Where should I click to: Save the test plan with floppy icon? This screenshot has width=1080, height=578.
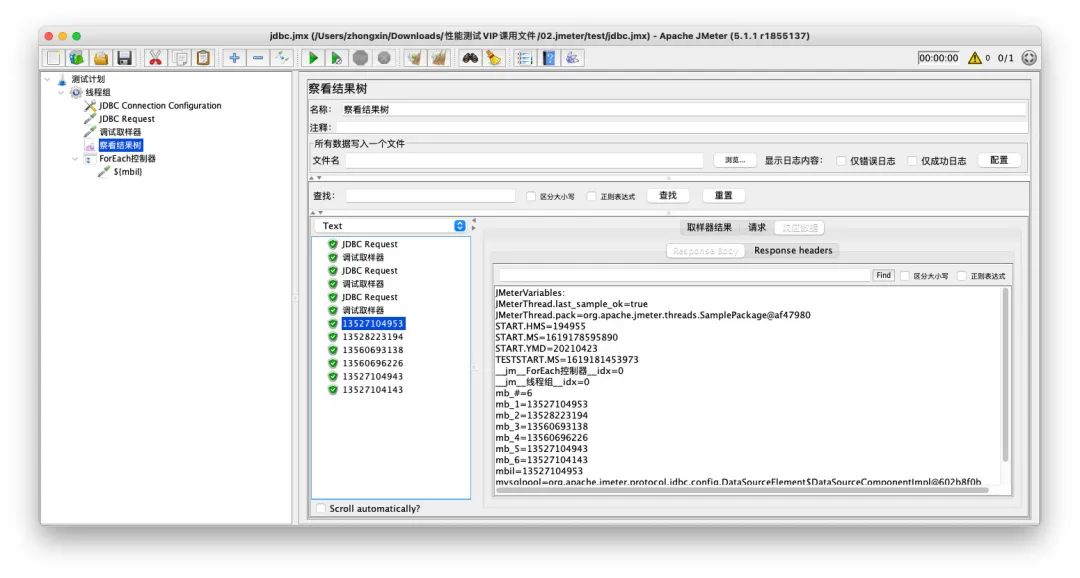click(x=125, y=59)
